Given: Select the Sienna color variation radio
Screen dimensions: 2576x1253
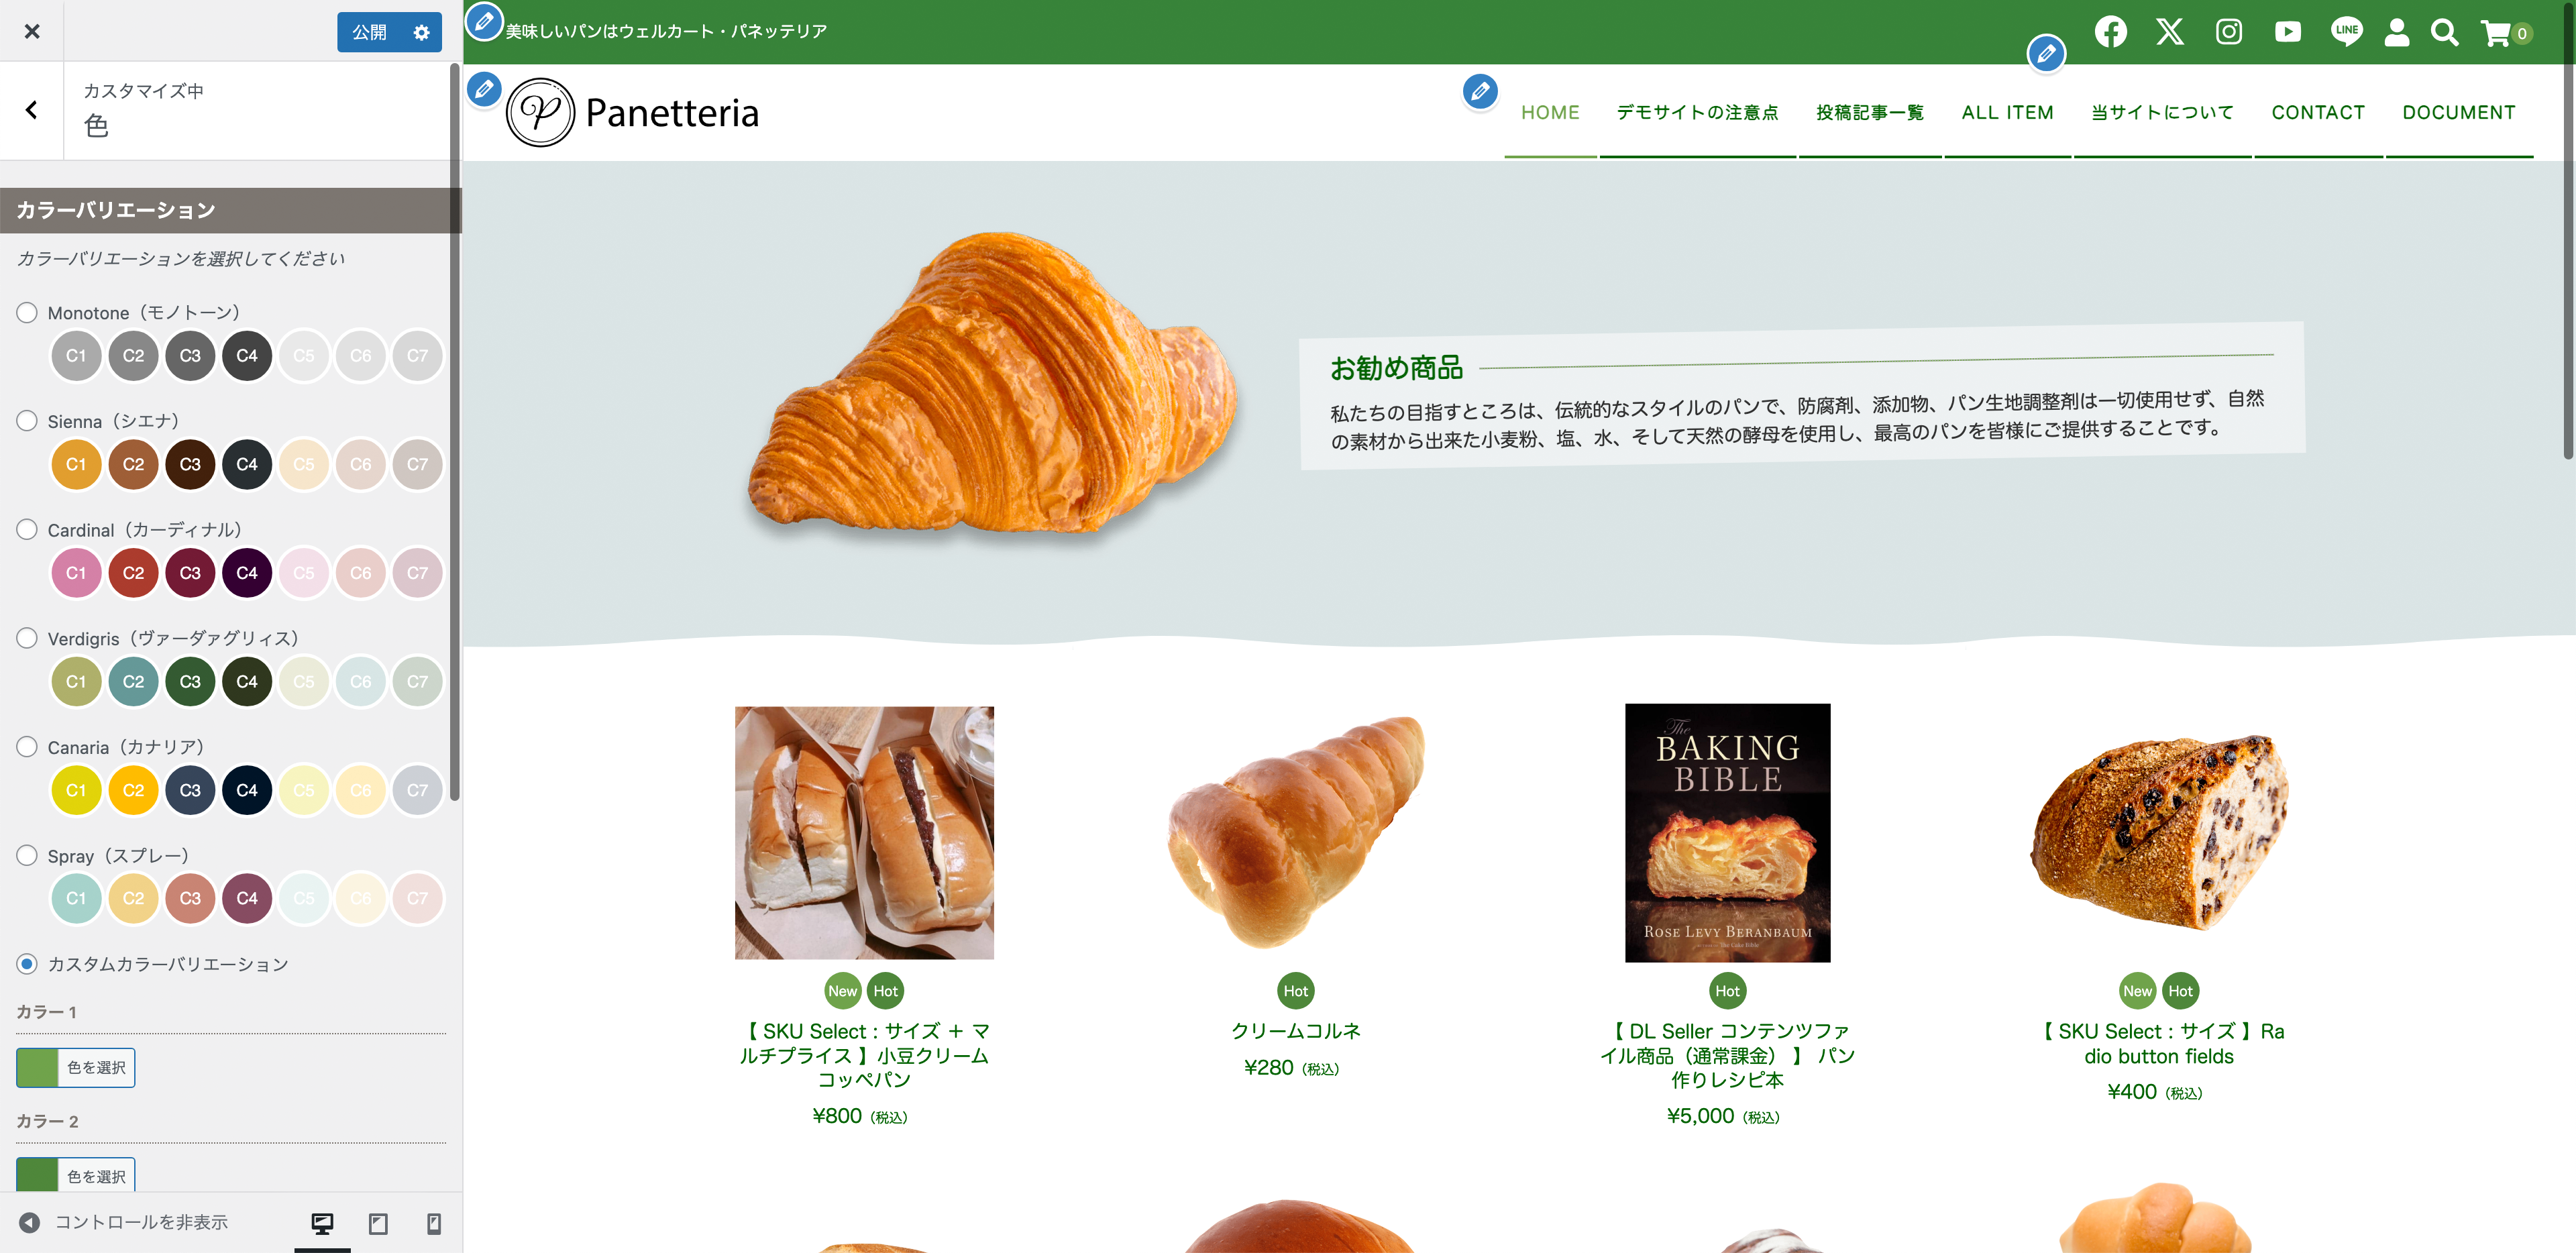Looking at the screenshot, I should (x=27, y=421).
